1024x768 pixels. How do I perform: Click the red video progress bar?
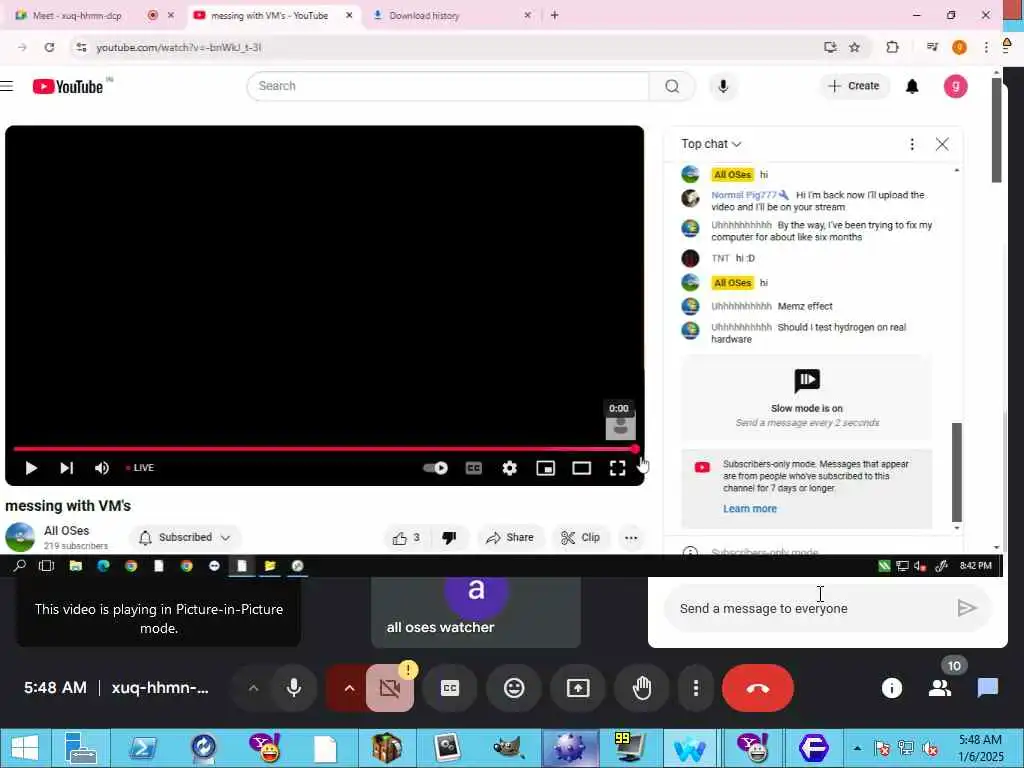(x=323, y=449)
